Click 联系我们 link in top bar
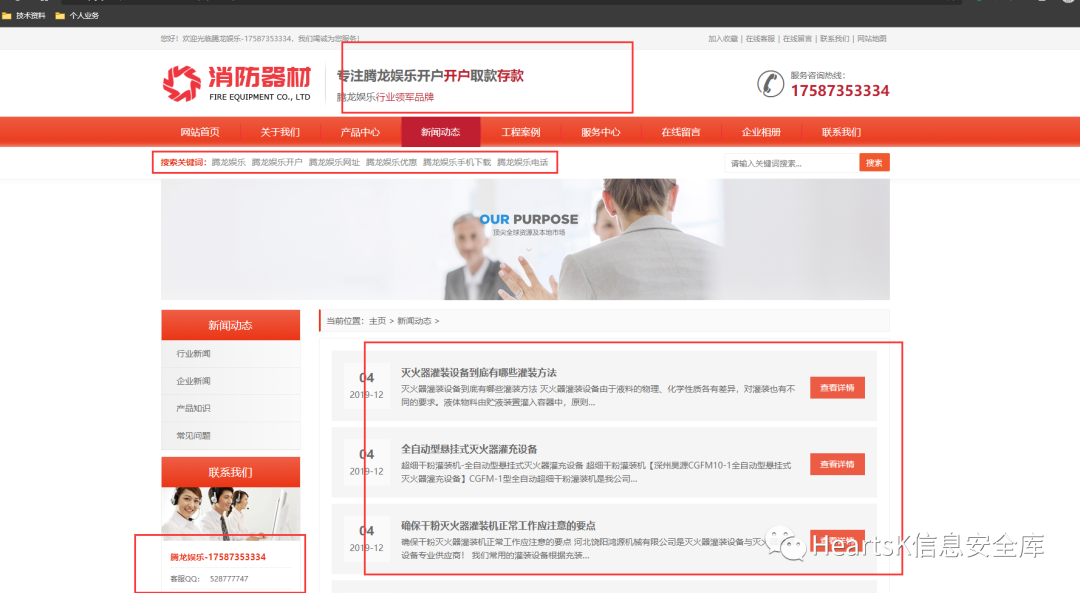Viewport: 1080px width, 593px height. [834, 39]
